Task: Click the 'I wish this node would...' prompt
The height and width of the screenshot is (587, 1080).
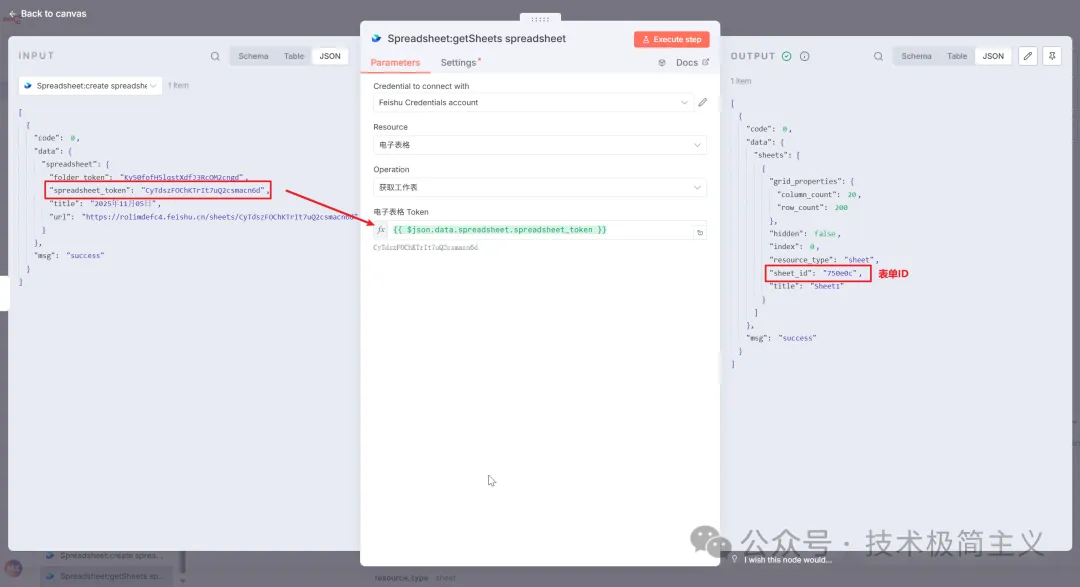Action: pyautogui.click(x=787, y=560)
